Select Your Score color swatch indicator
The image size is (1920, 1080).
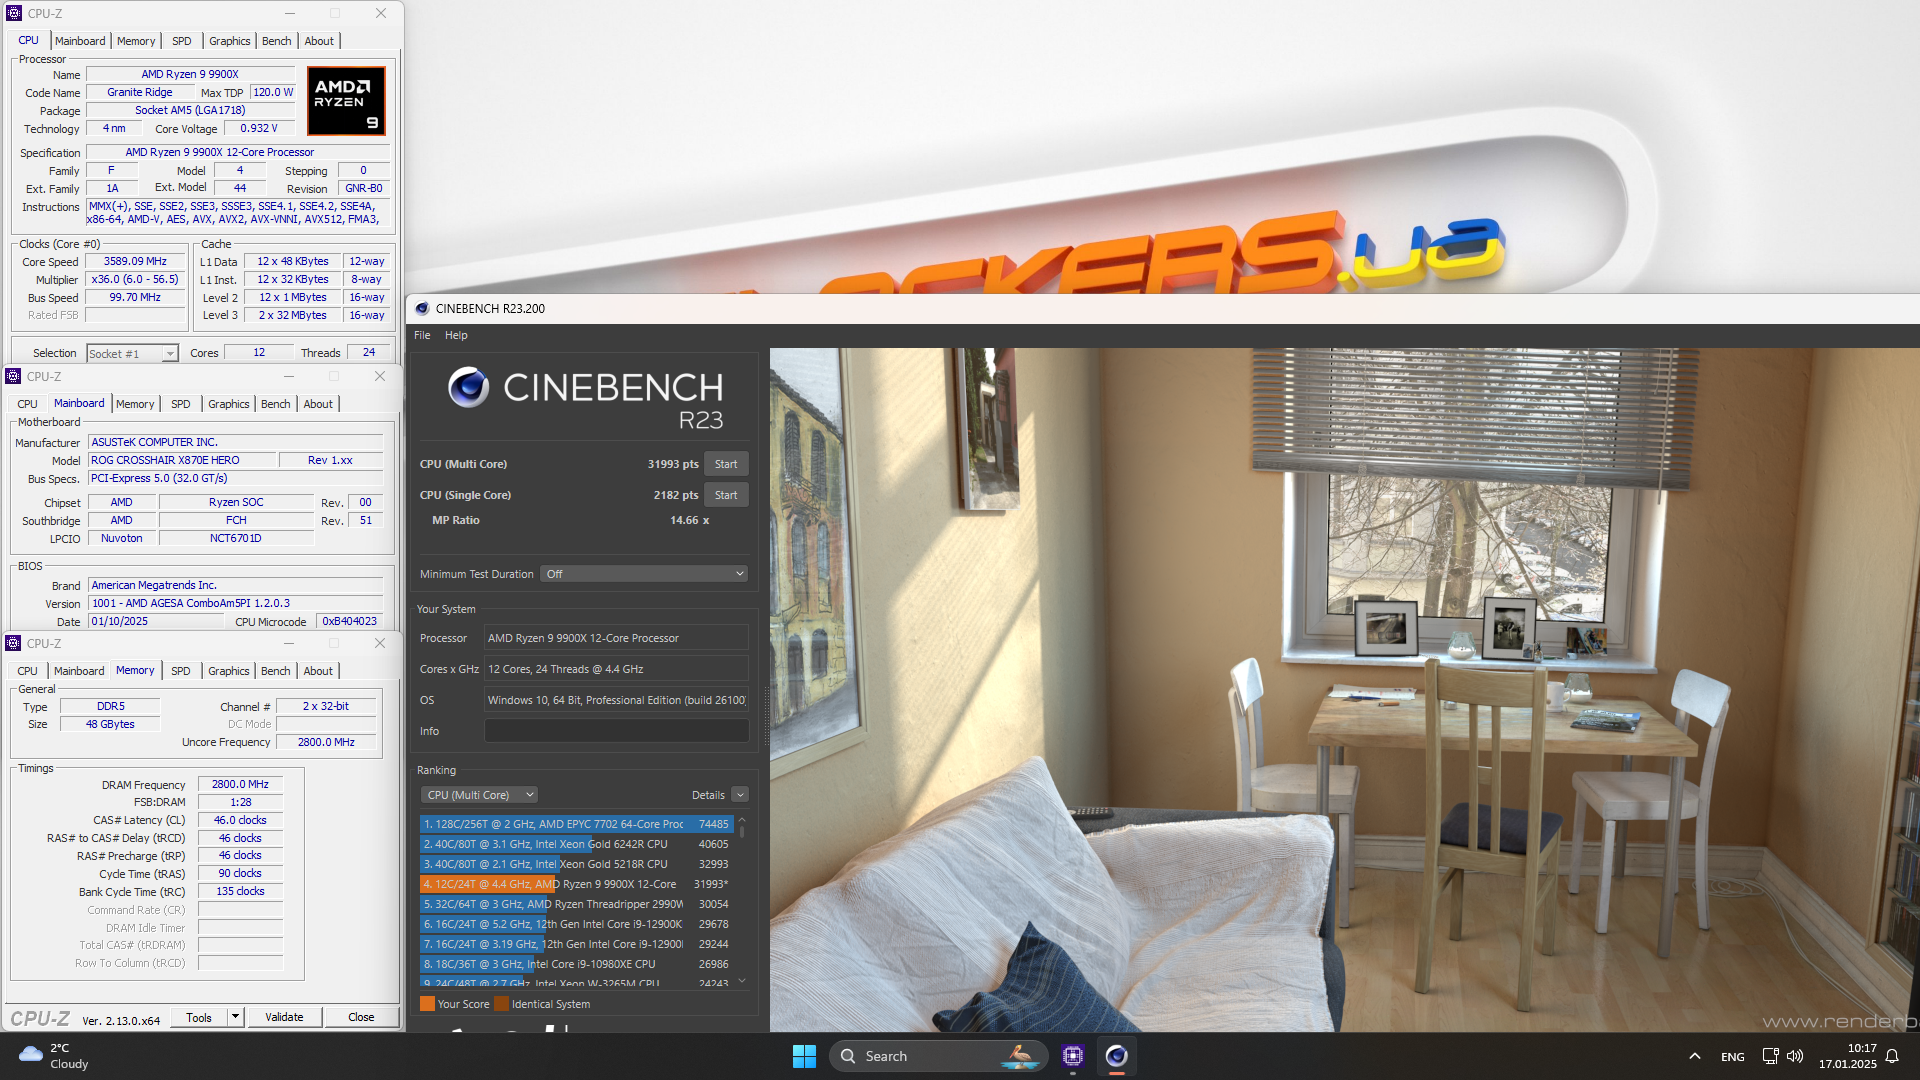[x=427, y=1004]
